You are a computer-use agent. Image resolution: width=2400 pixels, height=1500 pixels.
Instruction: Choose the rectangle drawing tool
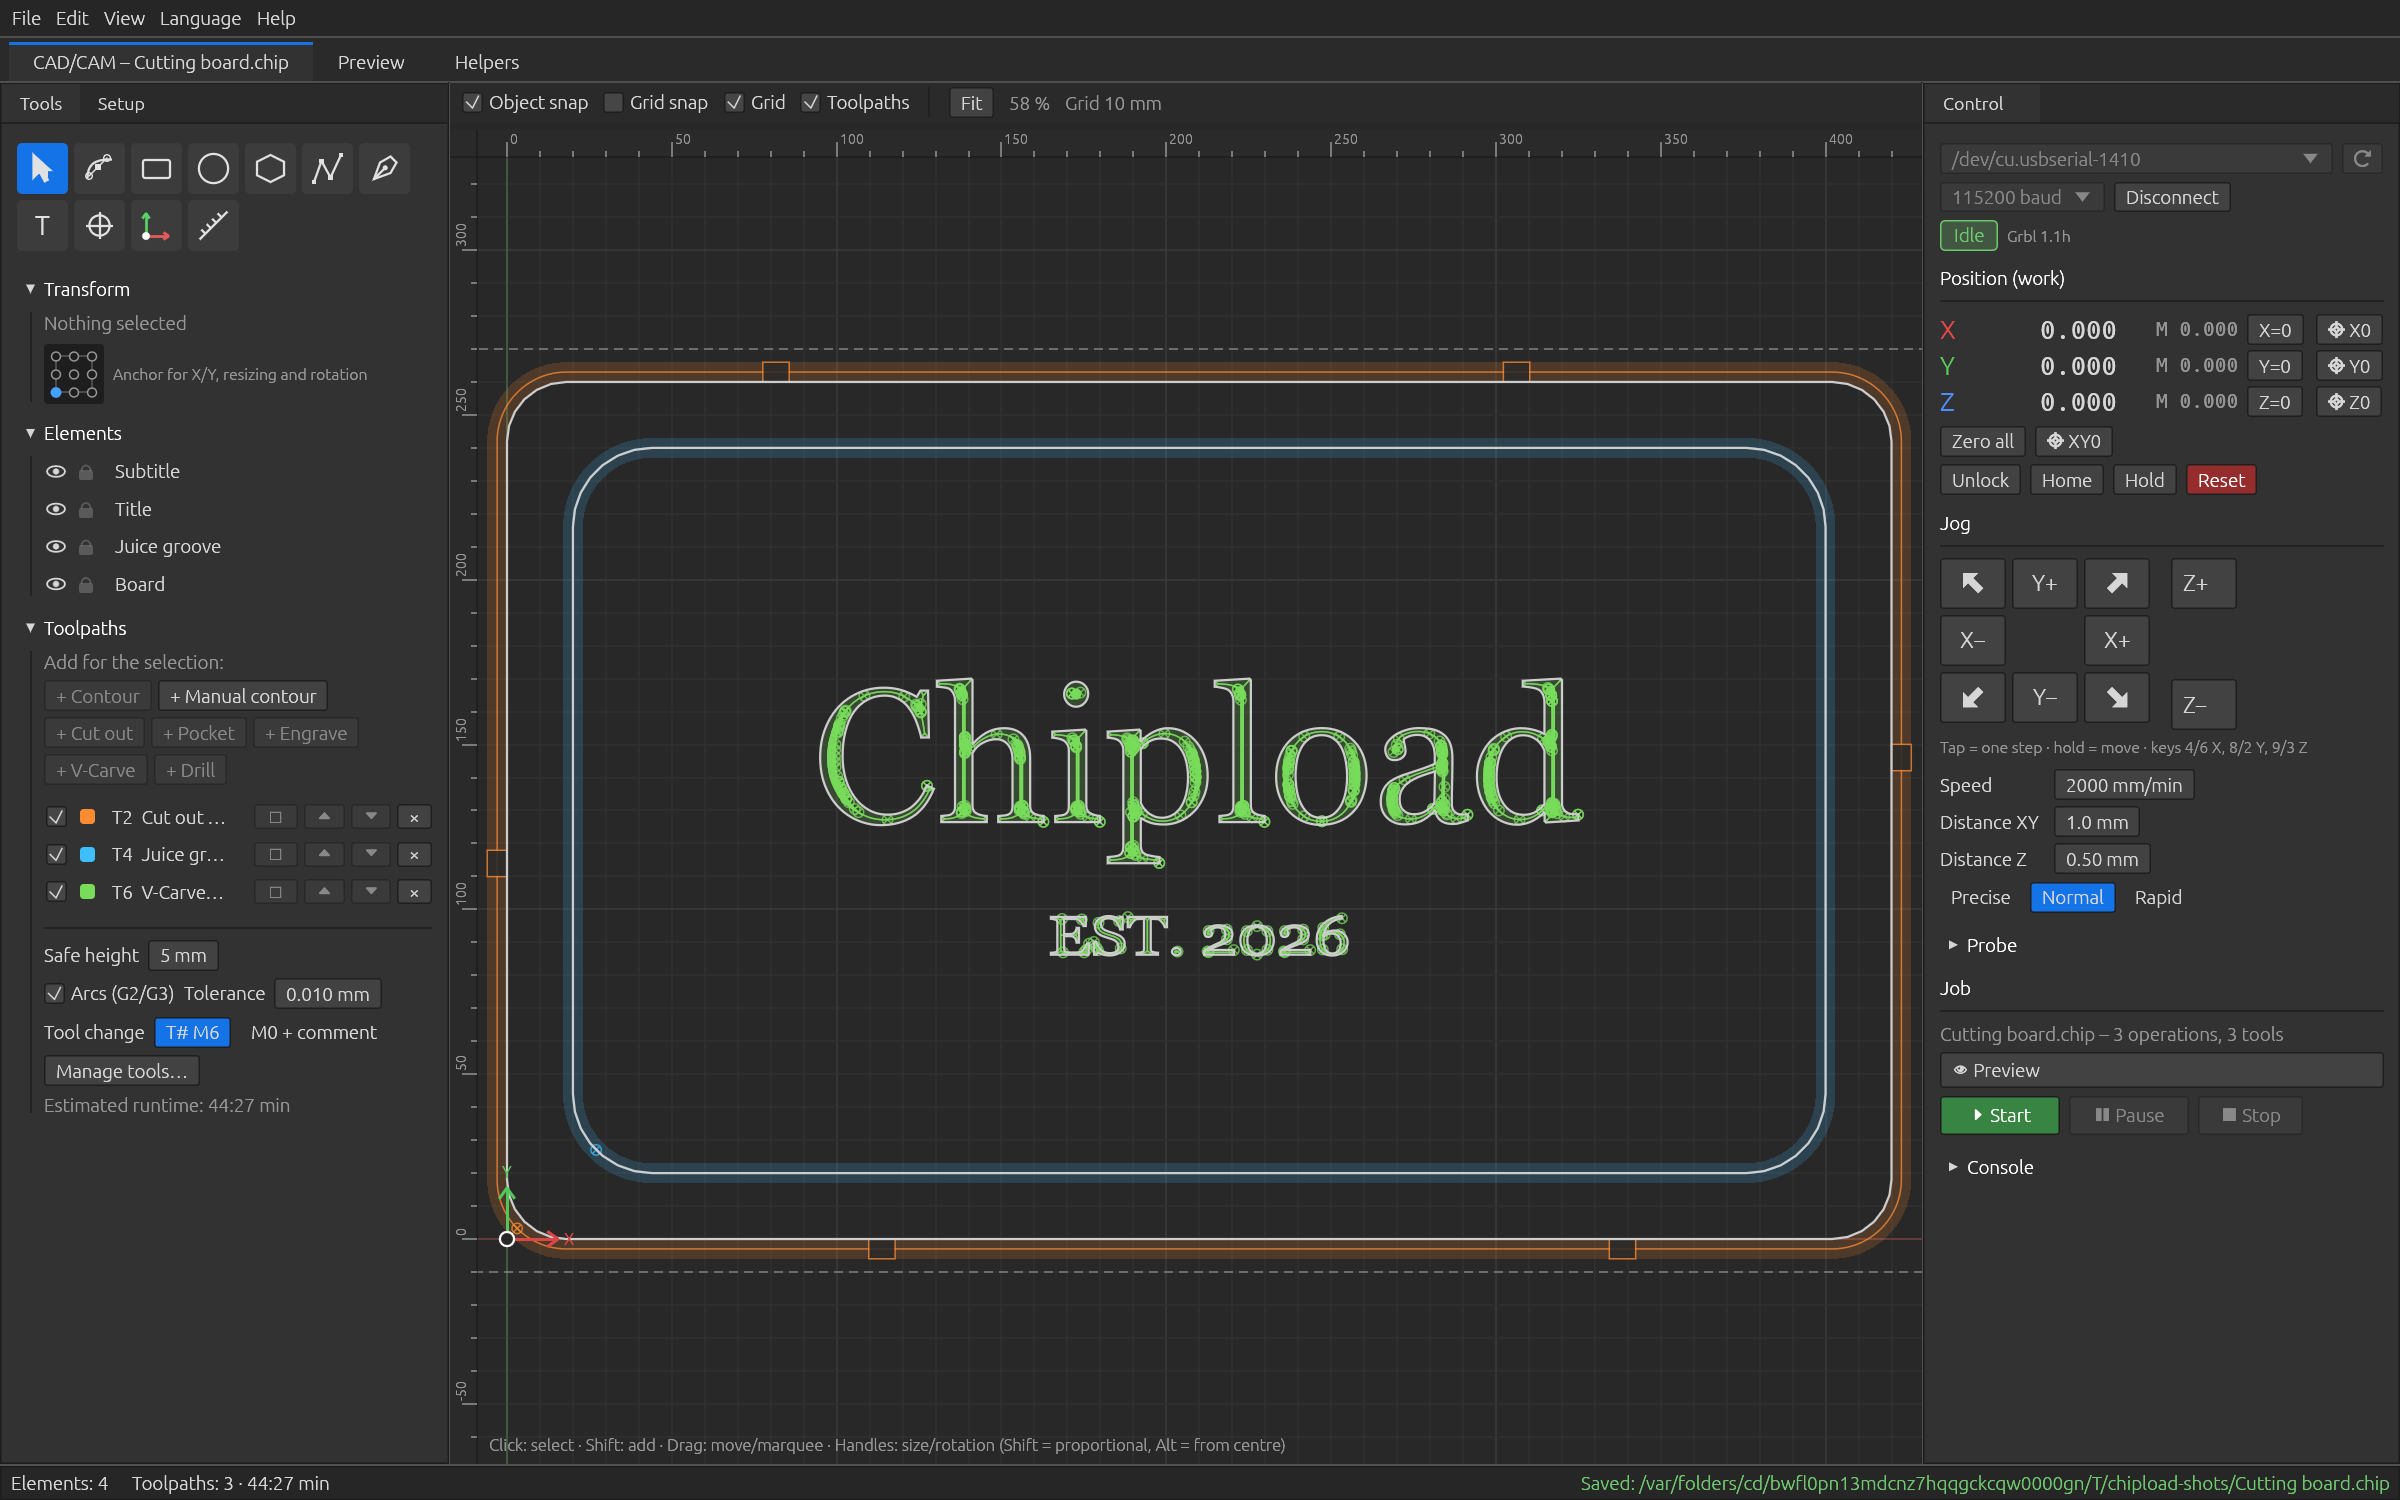coord(156,168)
